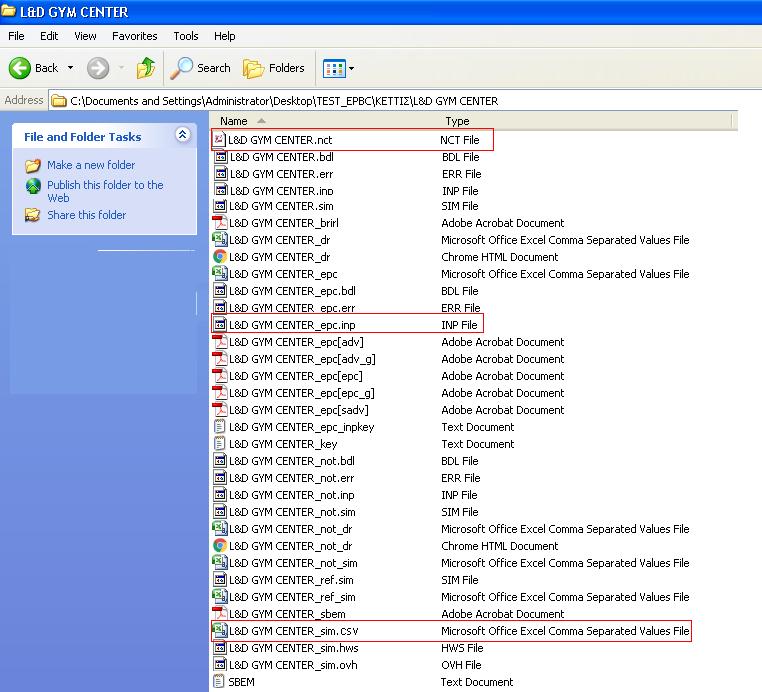The image size is (762, 692).
Task: Select the L&D GYM CENTER.nct file icon
Action: click(x=220, y=140)
